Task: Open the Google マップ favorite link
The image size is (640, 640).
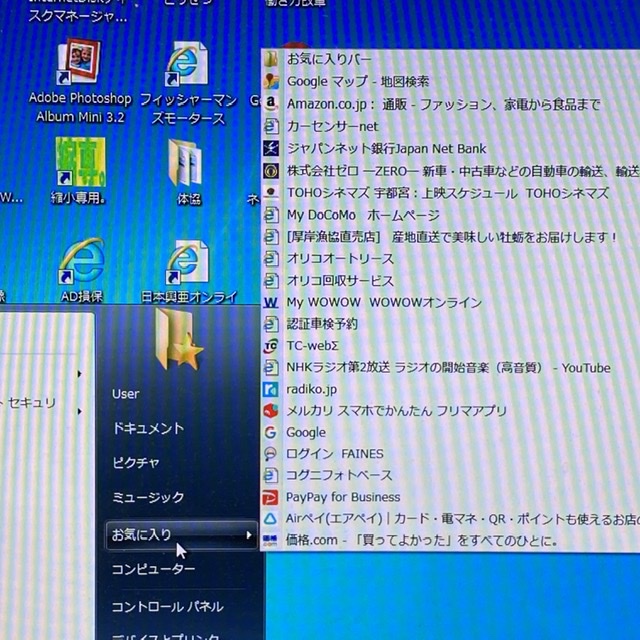Action: tap(357, 81)
